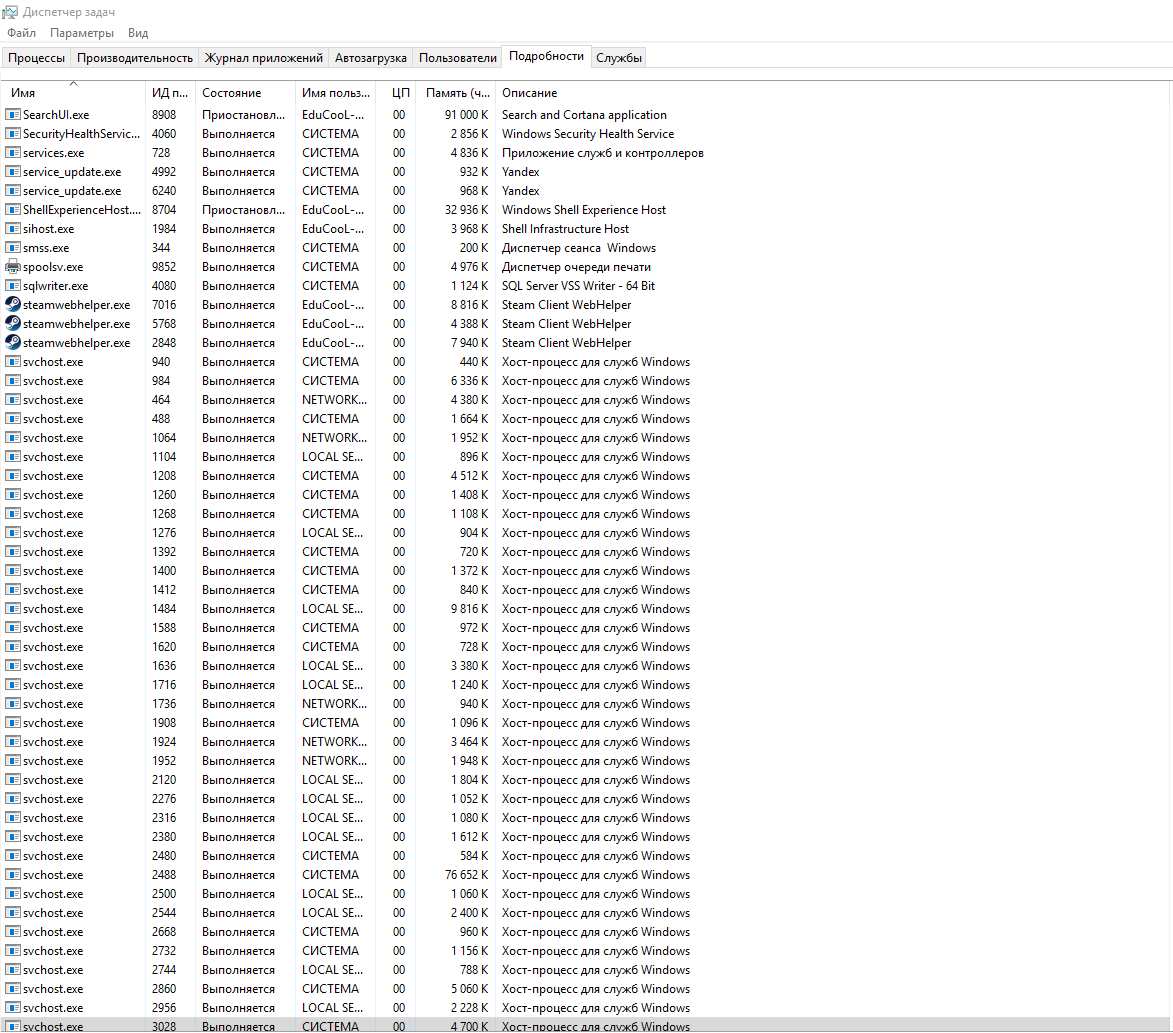Click svchost.exe row with PID 3028
The height and width of the screenshot is (1033, 1173).
tap(586, 1026)
